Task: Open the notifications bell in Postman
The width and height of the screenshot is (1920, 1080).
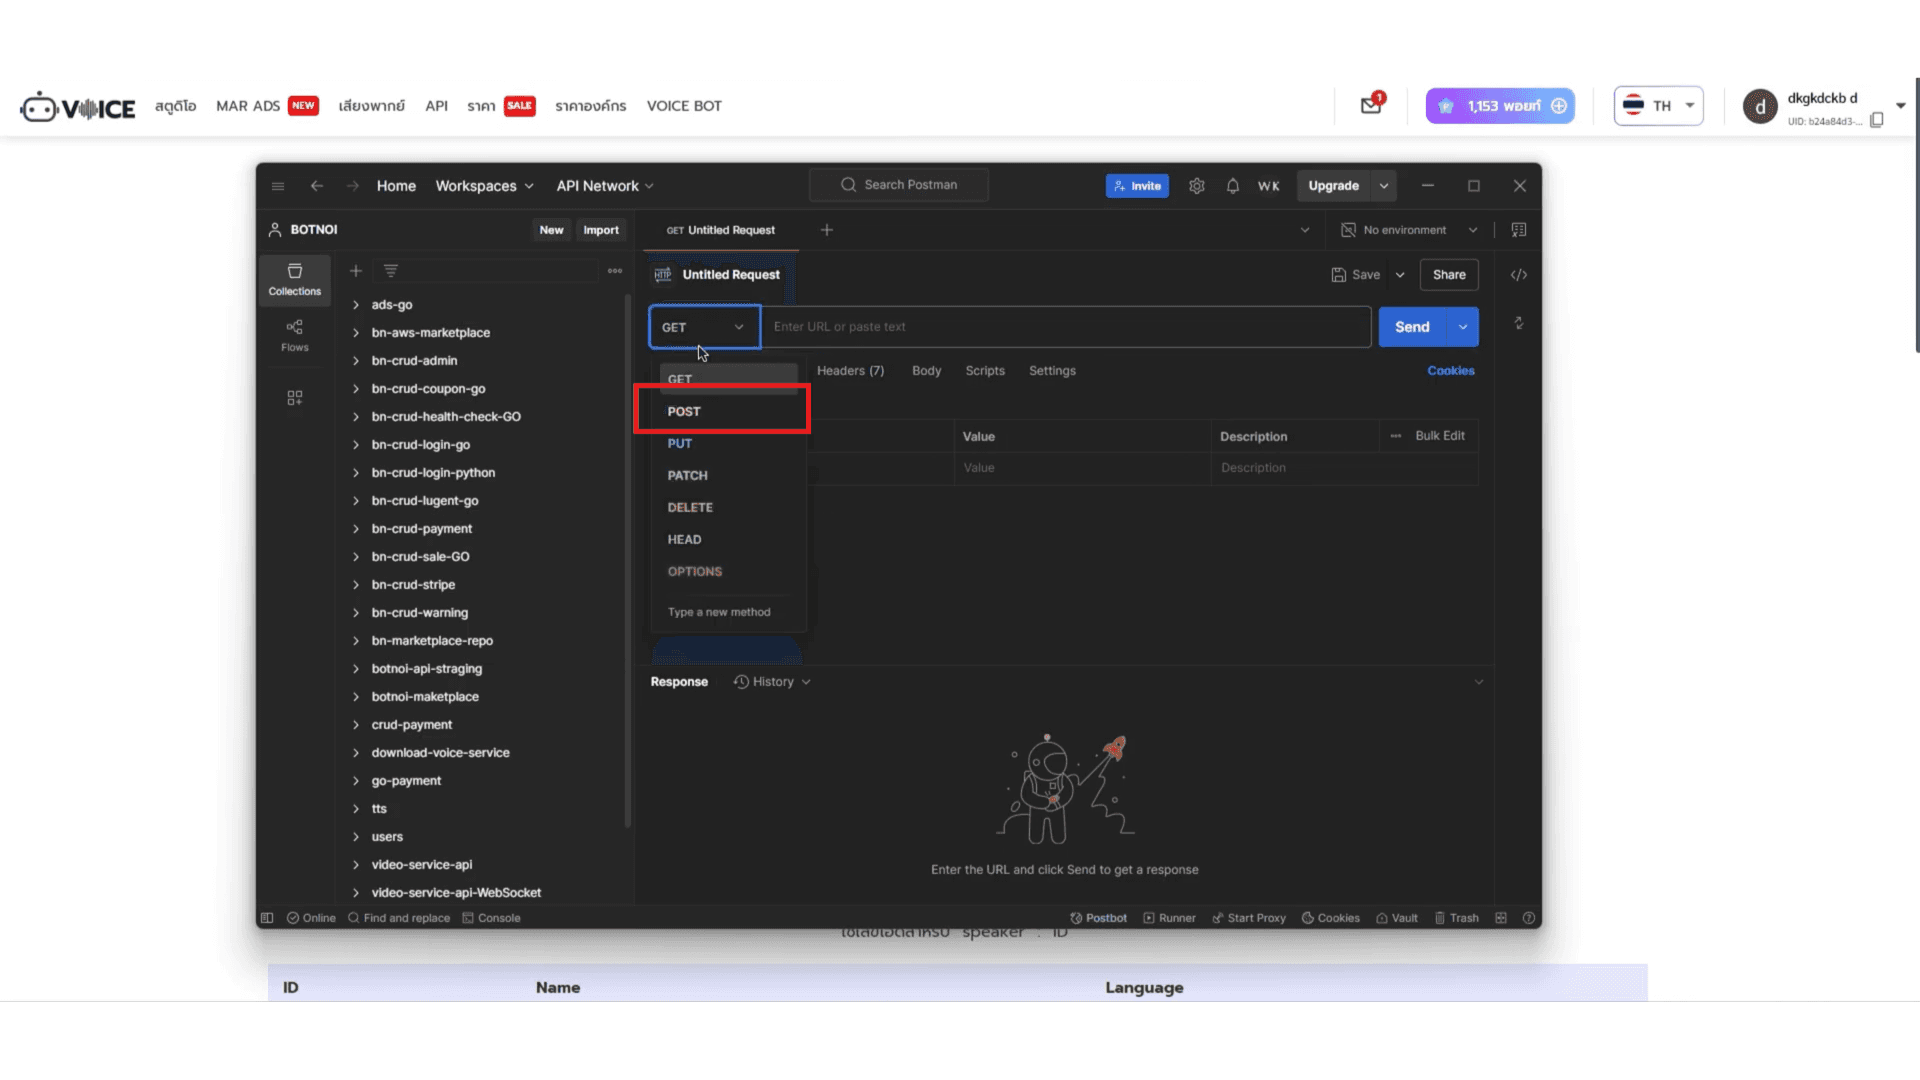Action: click(1232, 186)
